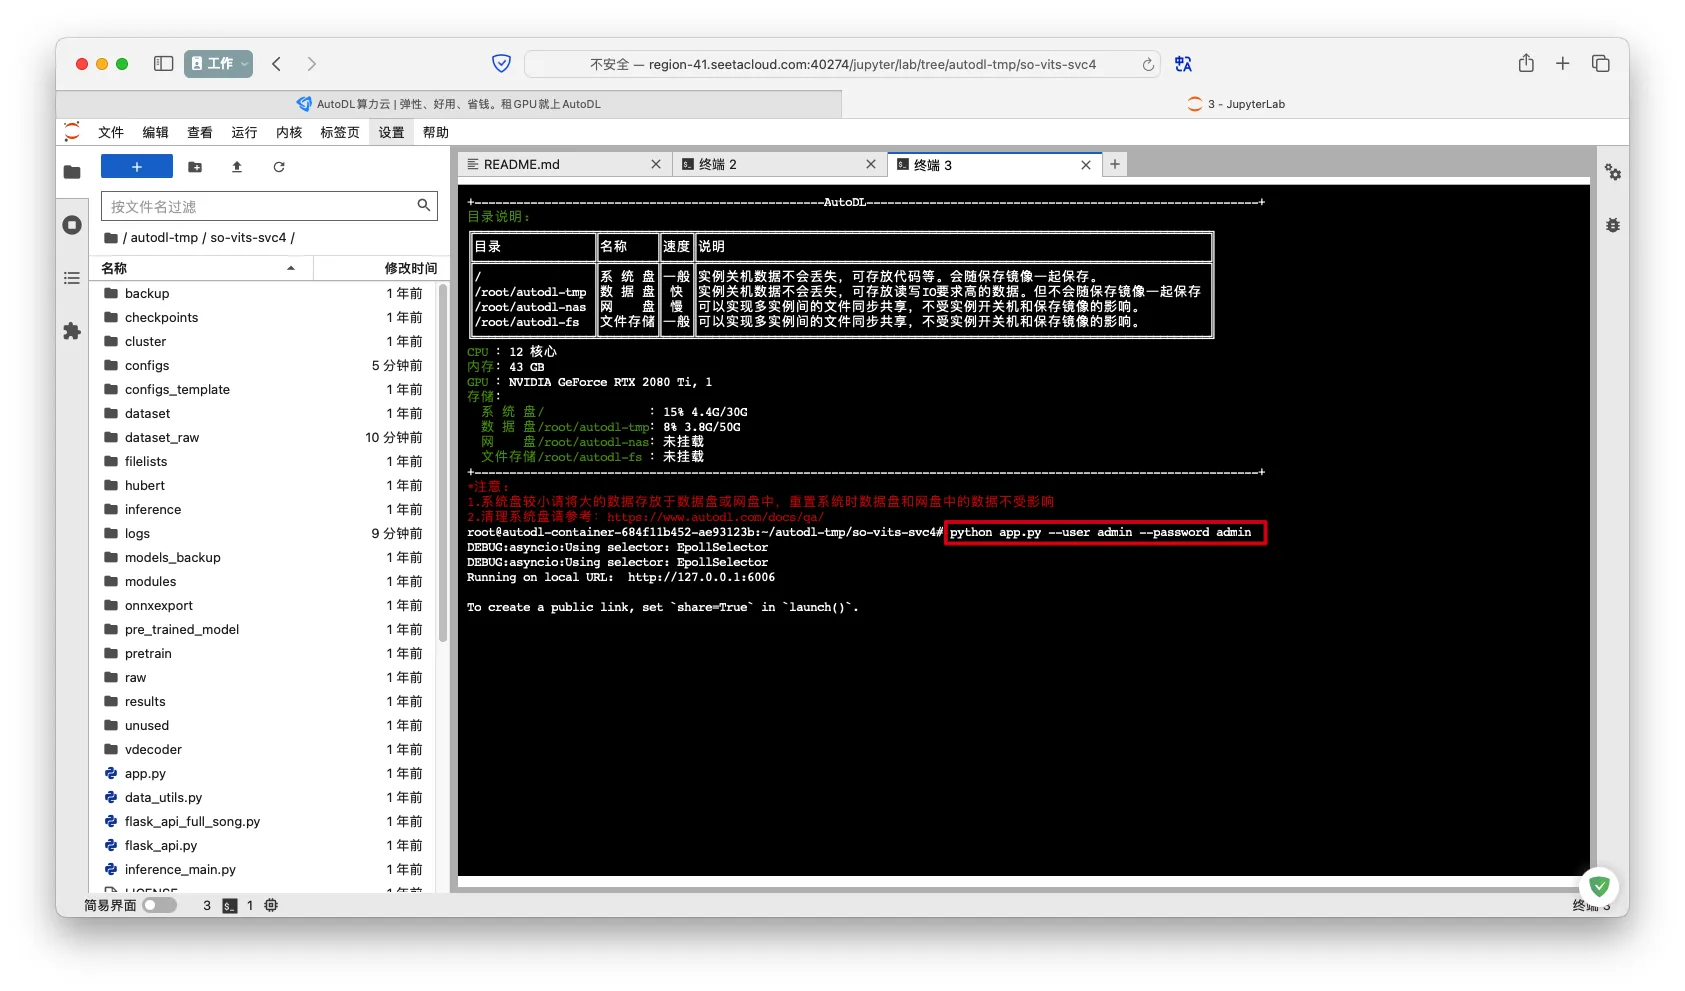Open the debugger bug icon
Image resolution: width=1685 pixels, height=991 pixels.
[x=1612, y=225]
